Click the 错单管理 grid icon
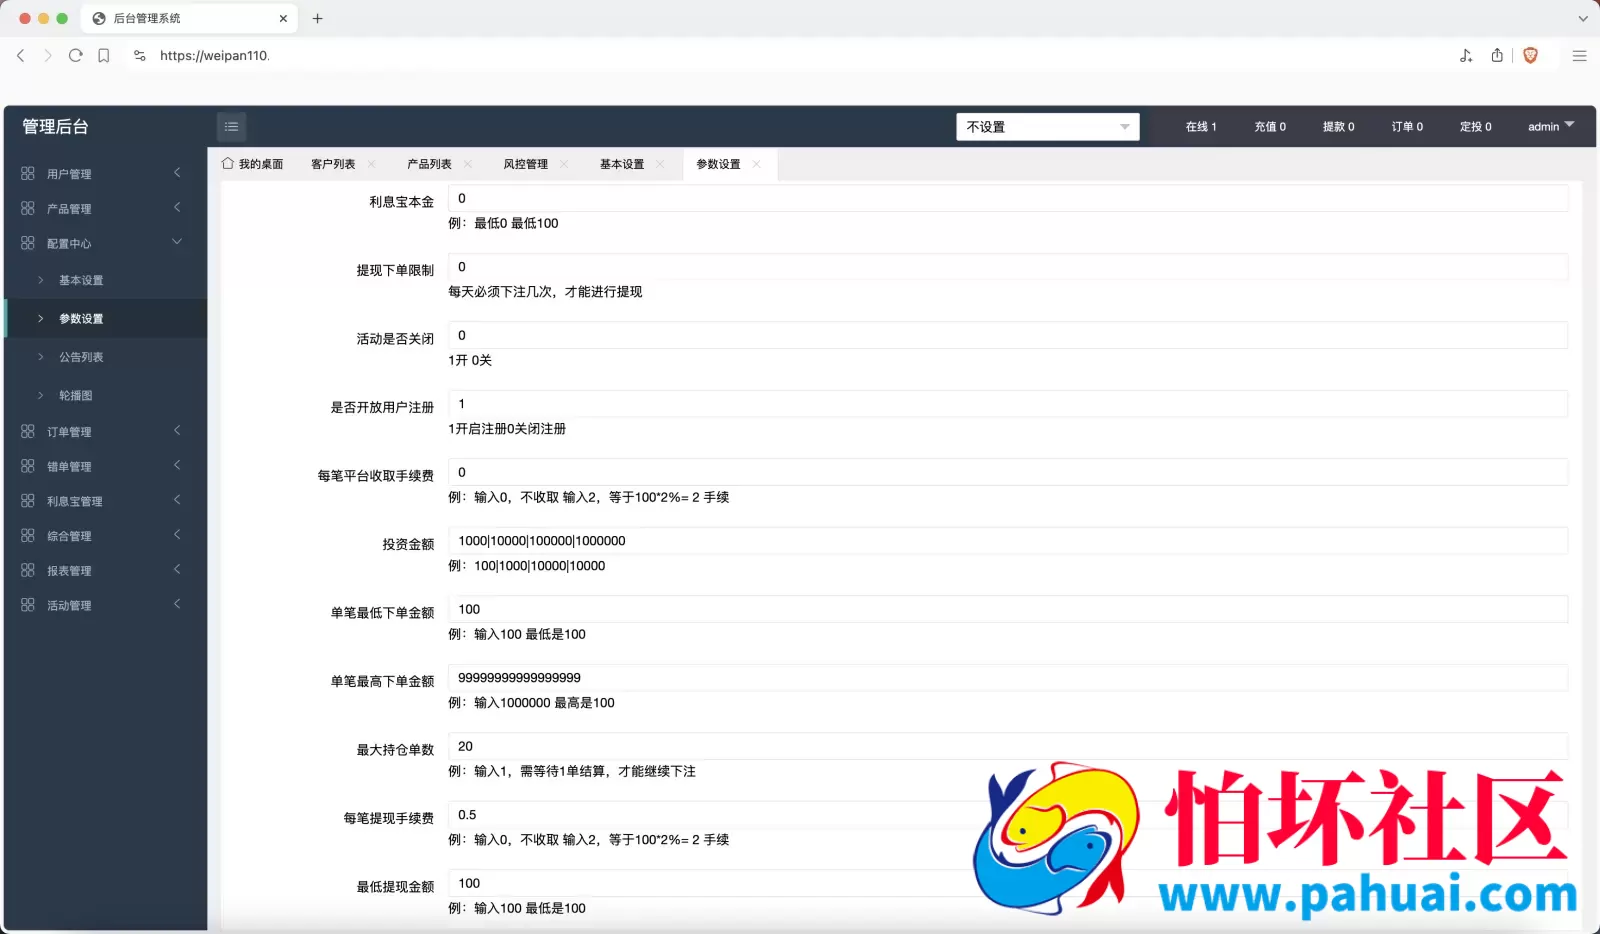 [28, 466]
